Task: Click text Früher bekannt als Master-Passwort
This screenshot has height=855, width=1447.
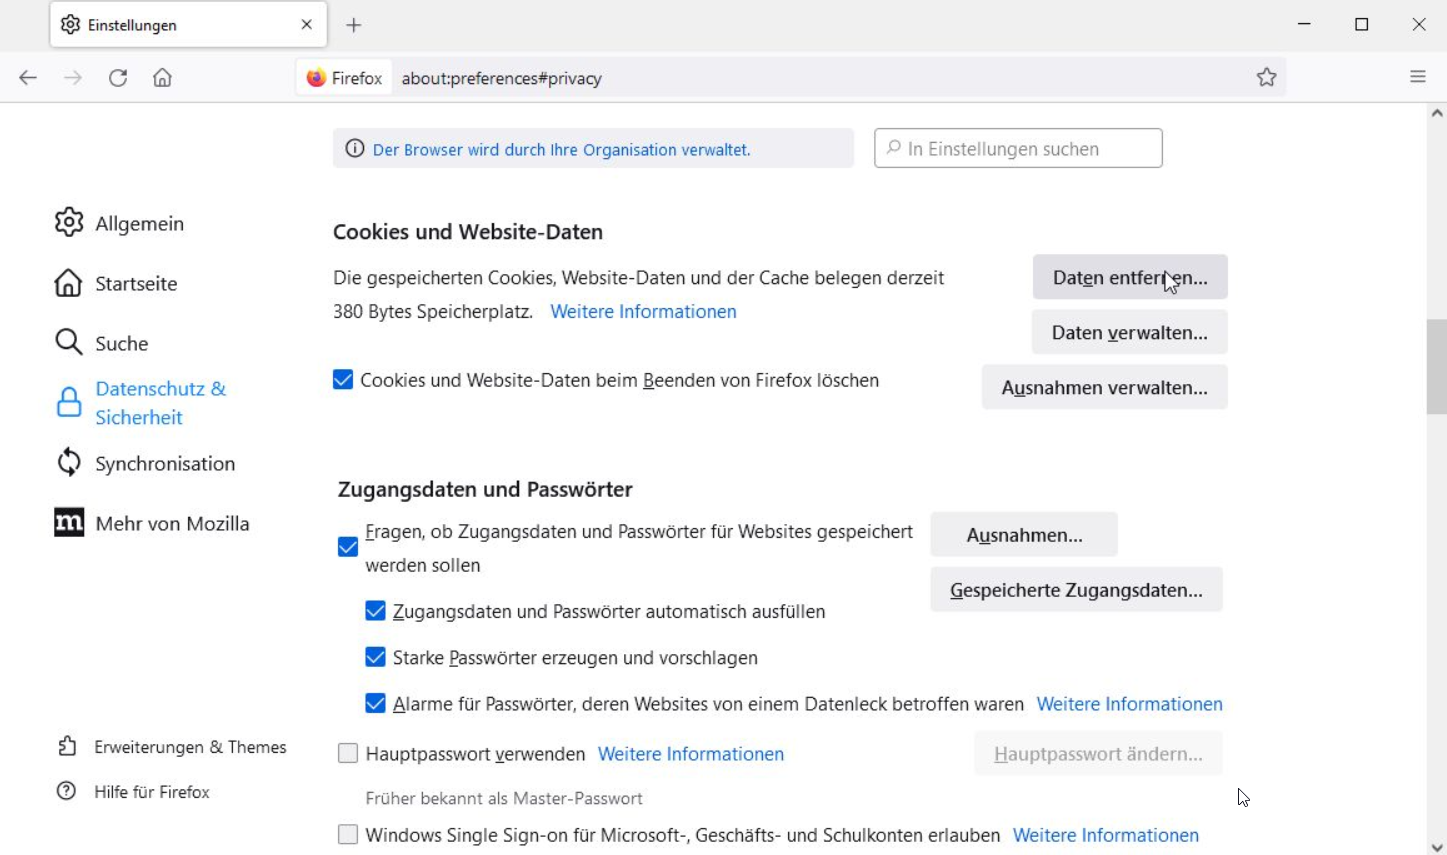Action: 504,798
